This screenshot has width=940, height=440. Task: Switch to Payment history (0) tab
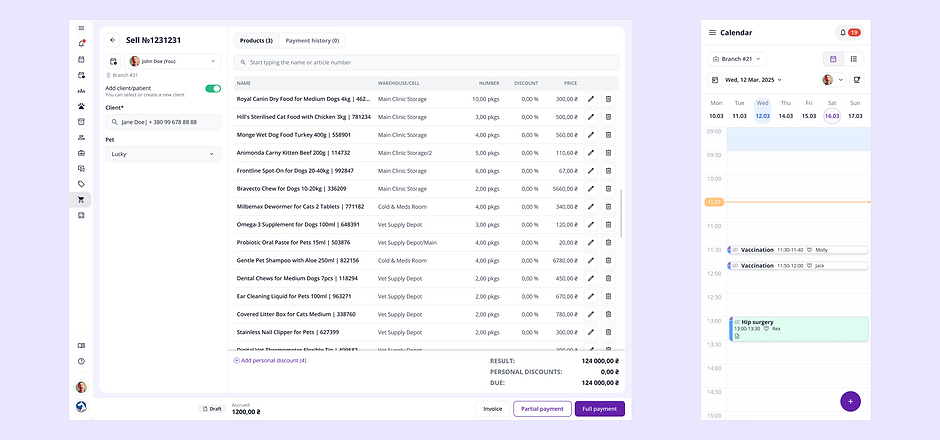(x=312, y=41)
